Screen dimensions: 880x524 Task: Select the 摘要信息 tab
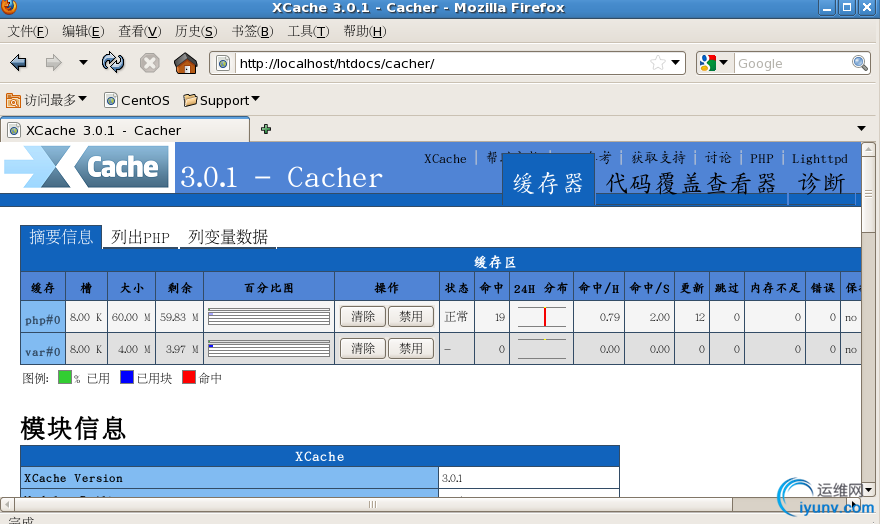pos(61,236)
